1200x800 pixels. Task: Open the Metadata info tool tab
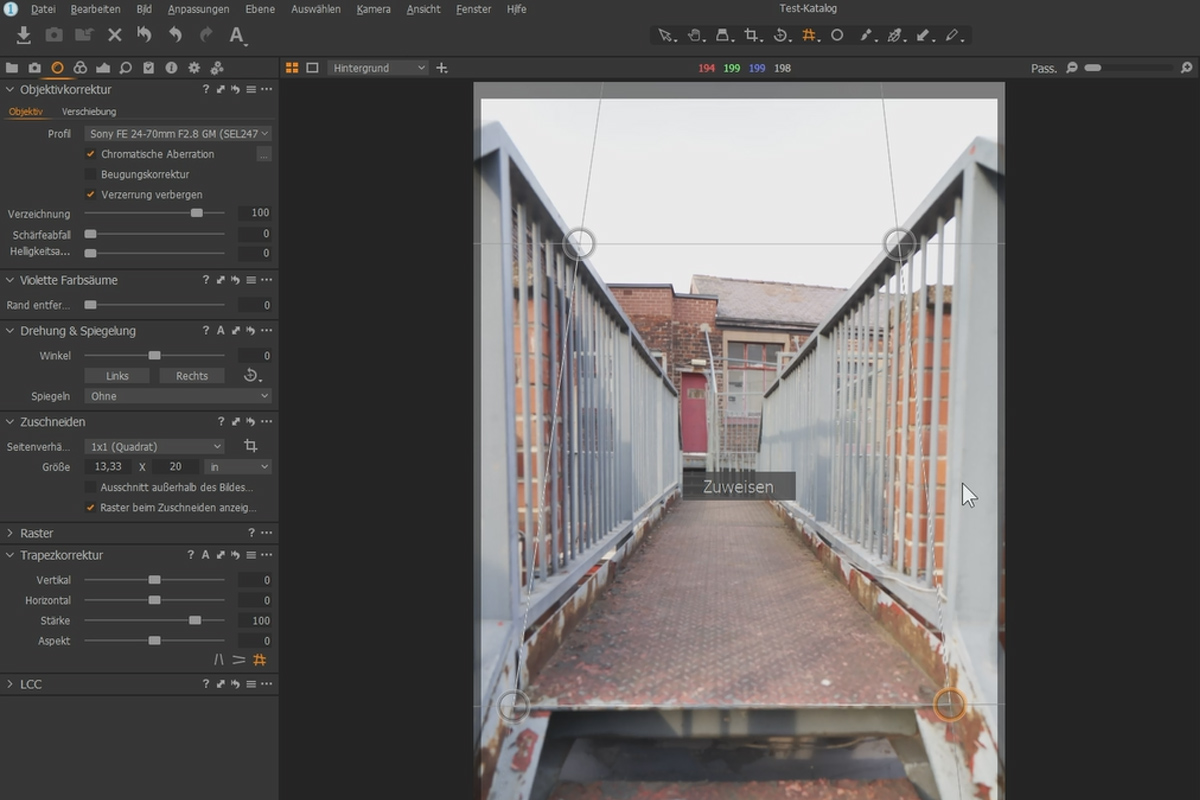pos(171,68)
